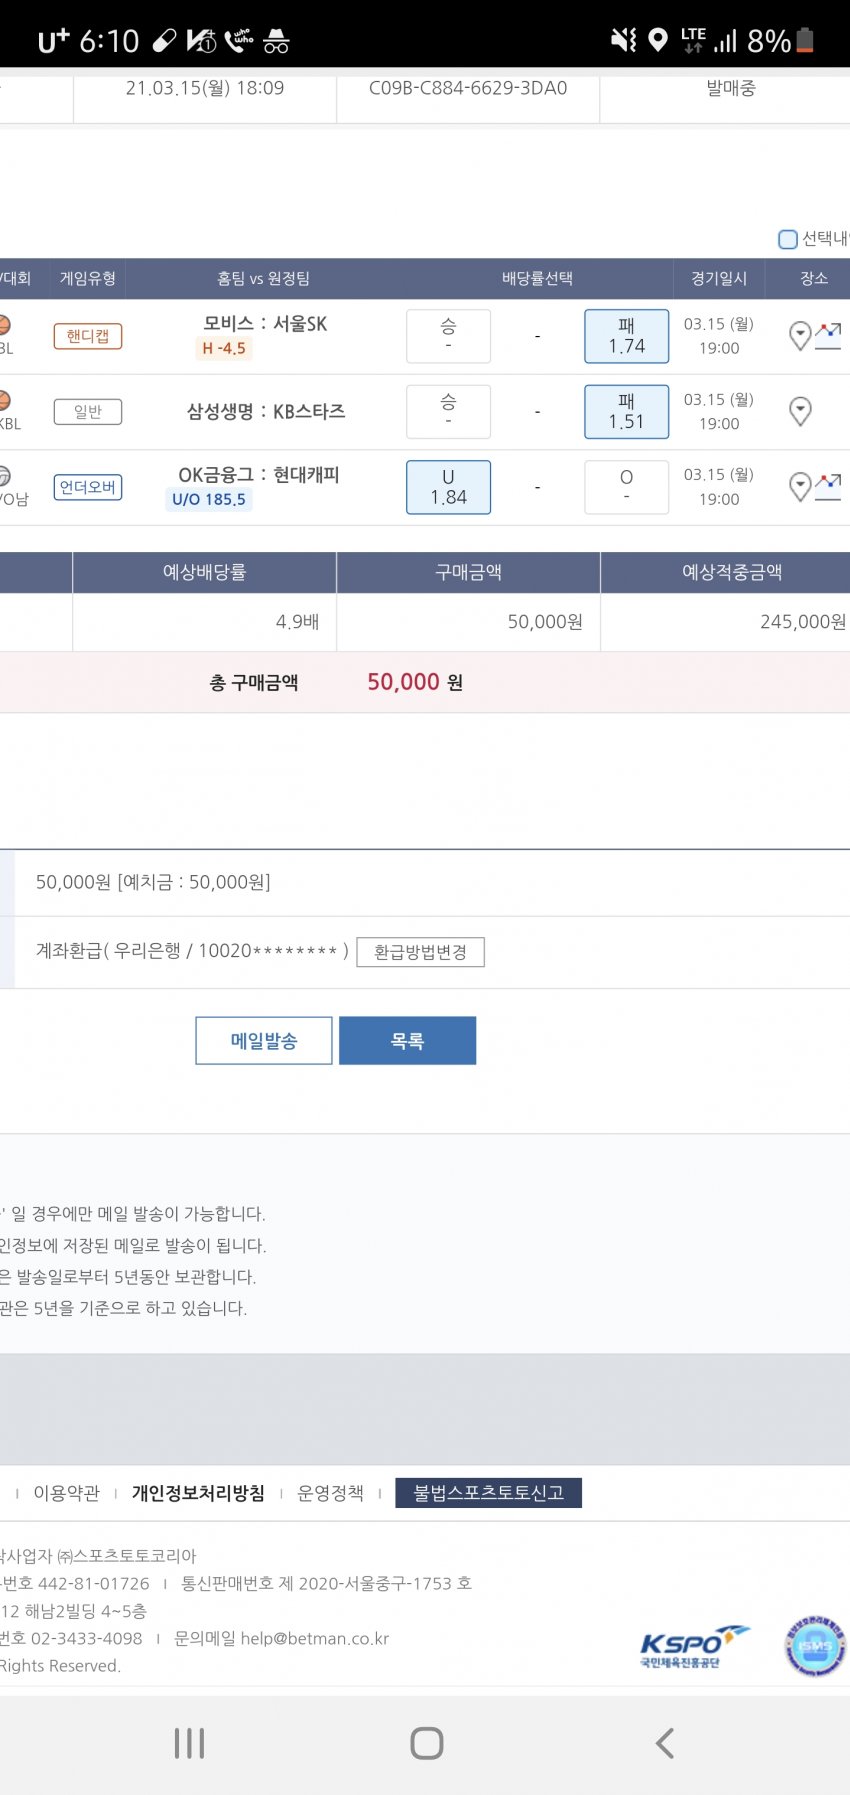Tap location pin icon for 모비스 game

(x=800, y=336)
